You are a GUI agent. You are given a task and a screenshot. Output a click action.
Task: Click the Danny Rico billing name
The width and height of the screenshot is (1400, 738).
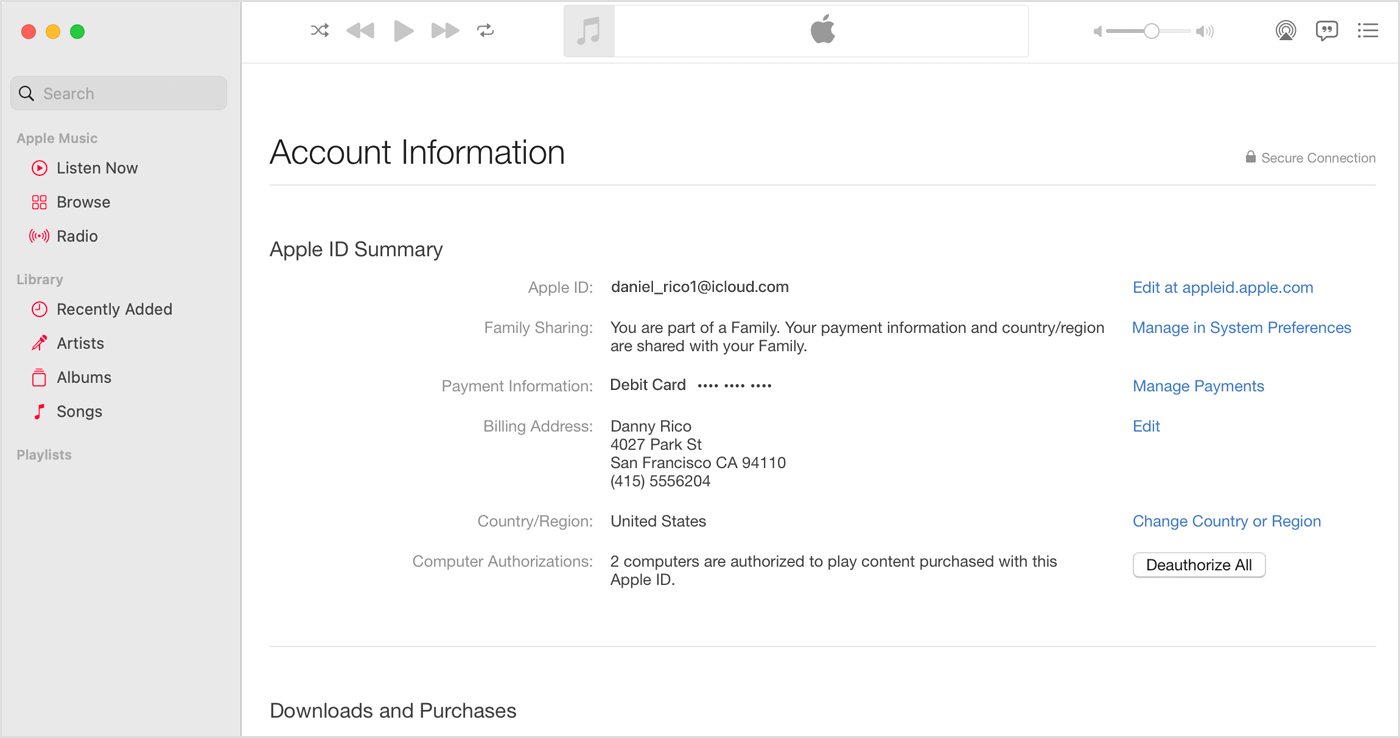point(651,426)
